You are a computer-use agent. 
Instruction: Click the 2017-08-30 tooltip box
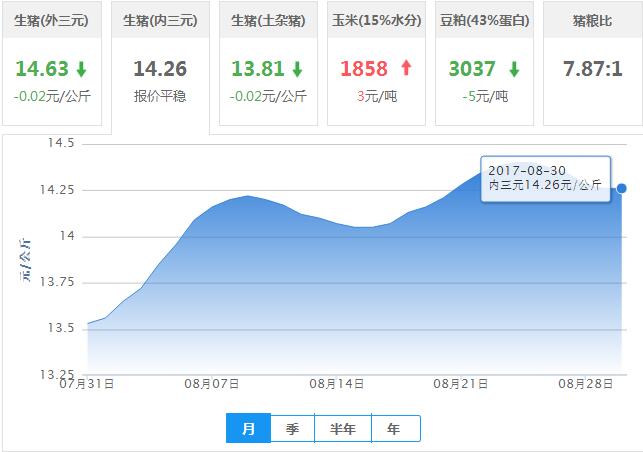(546, 178)
